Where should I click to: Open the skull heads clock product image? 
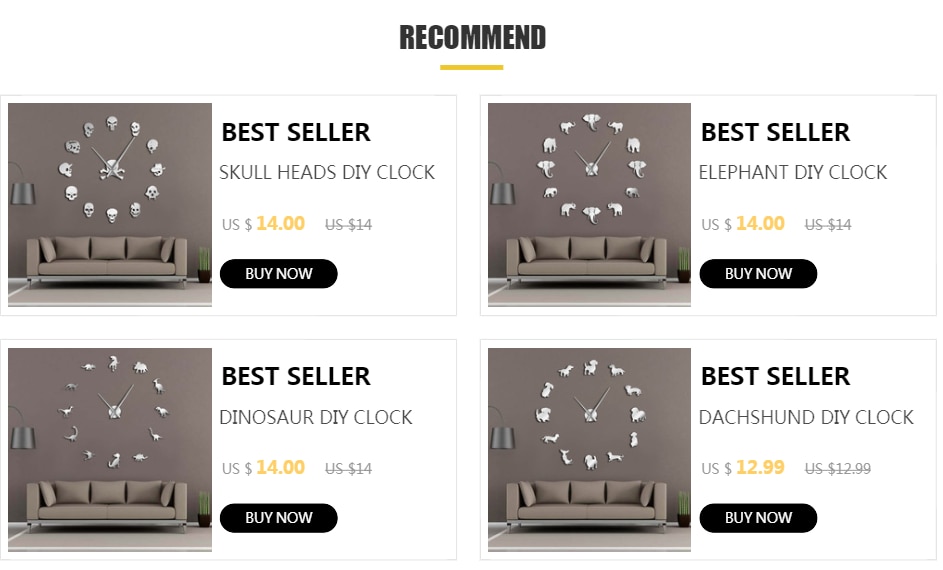pyautogui.click(x=109, y=204)
